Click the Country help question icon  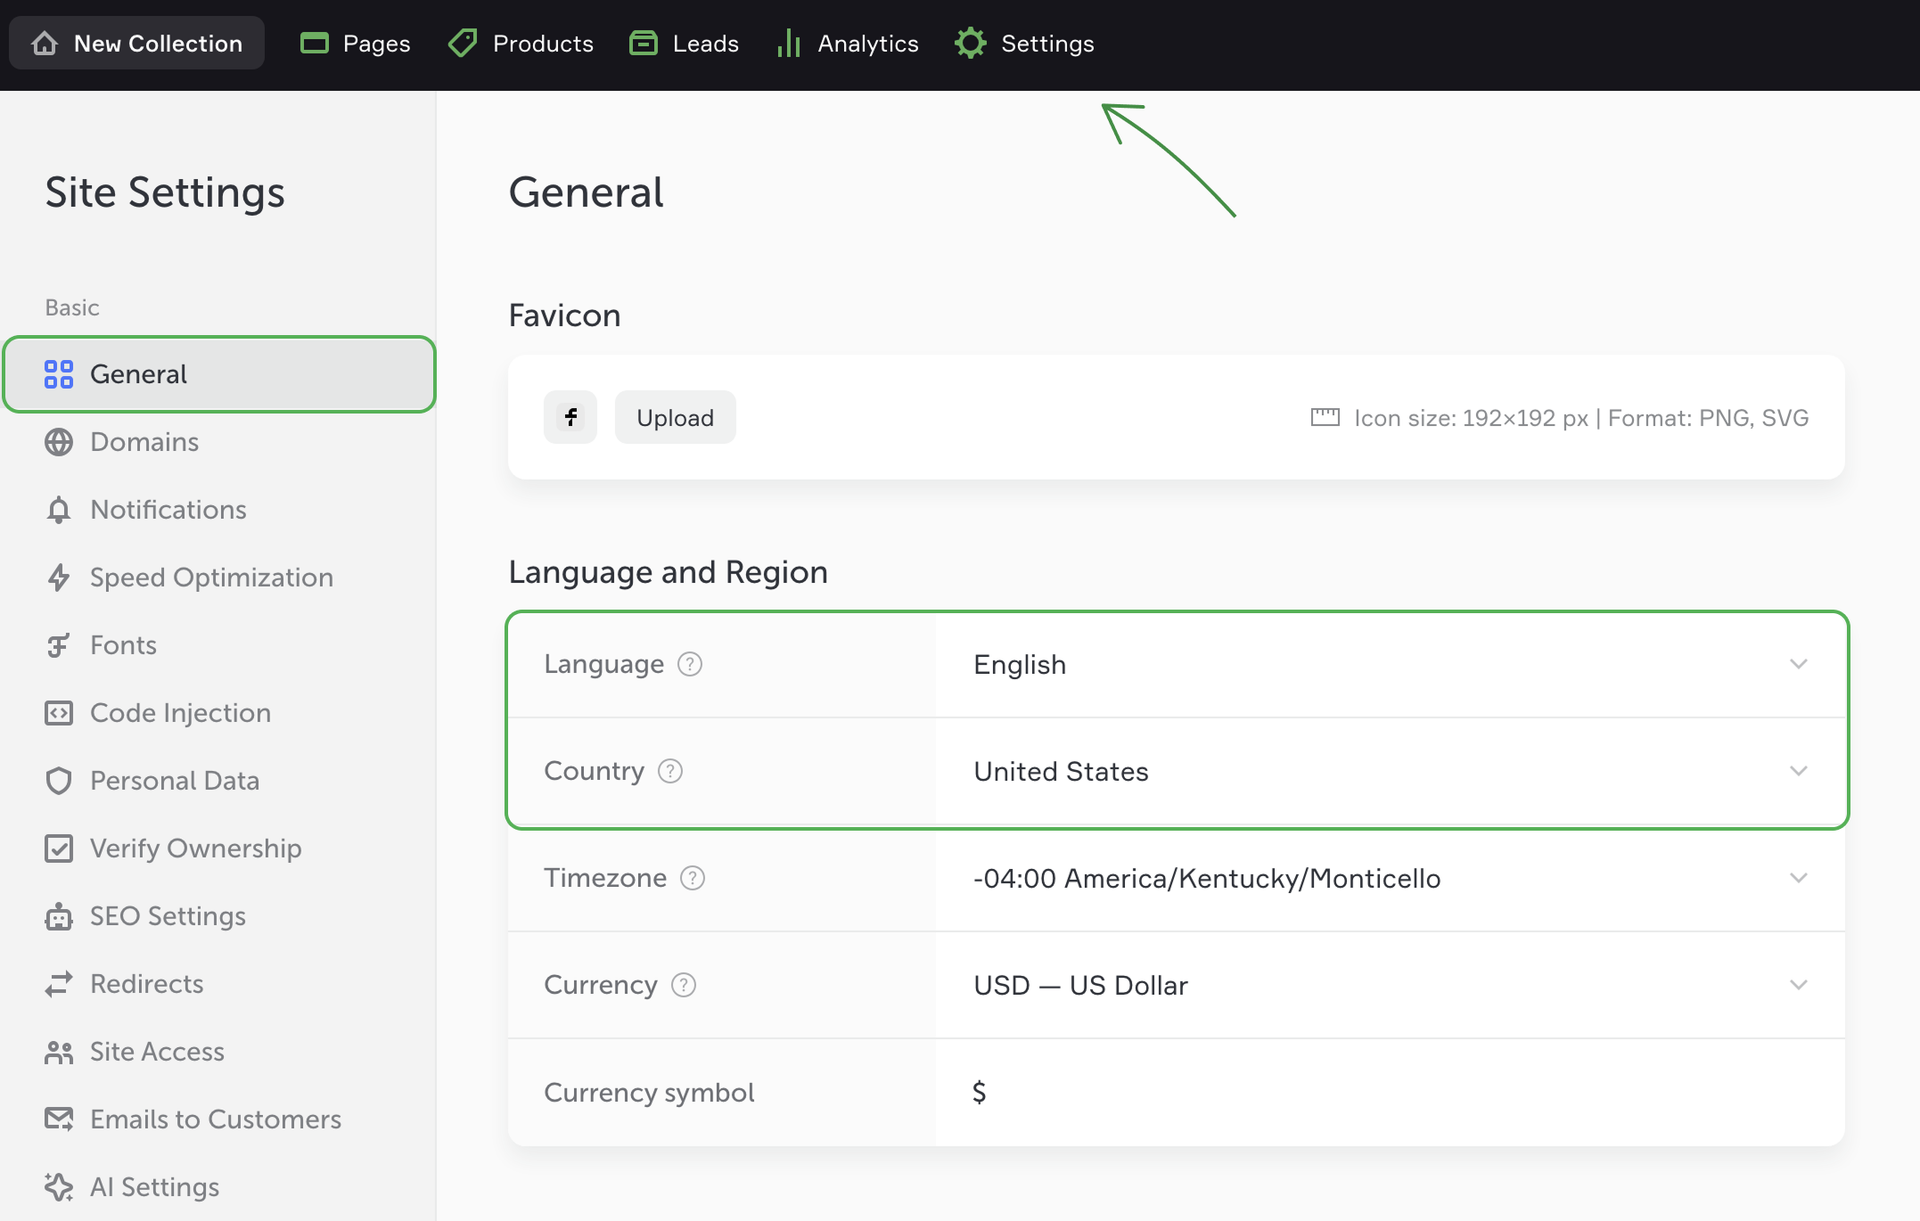[x=670, y=771]
